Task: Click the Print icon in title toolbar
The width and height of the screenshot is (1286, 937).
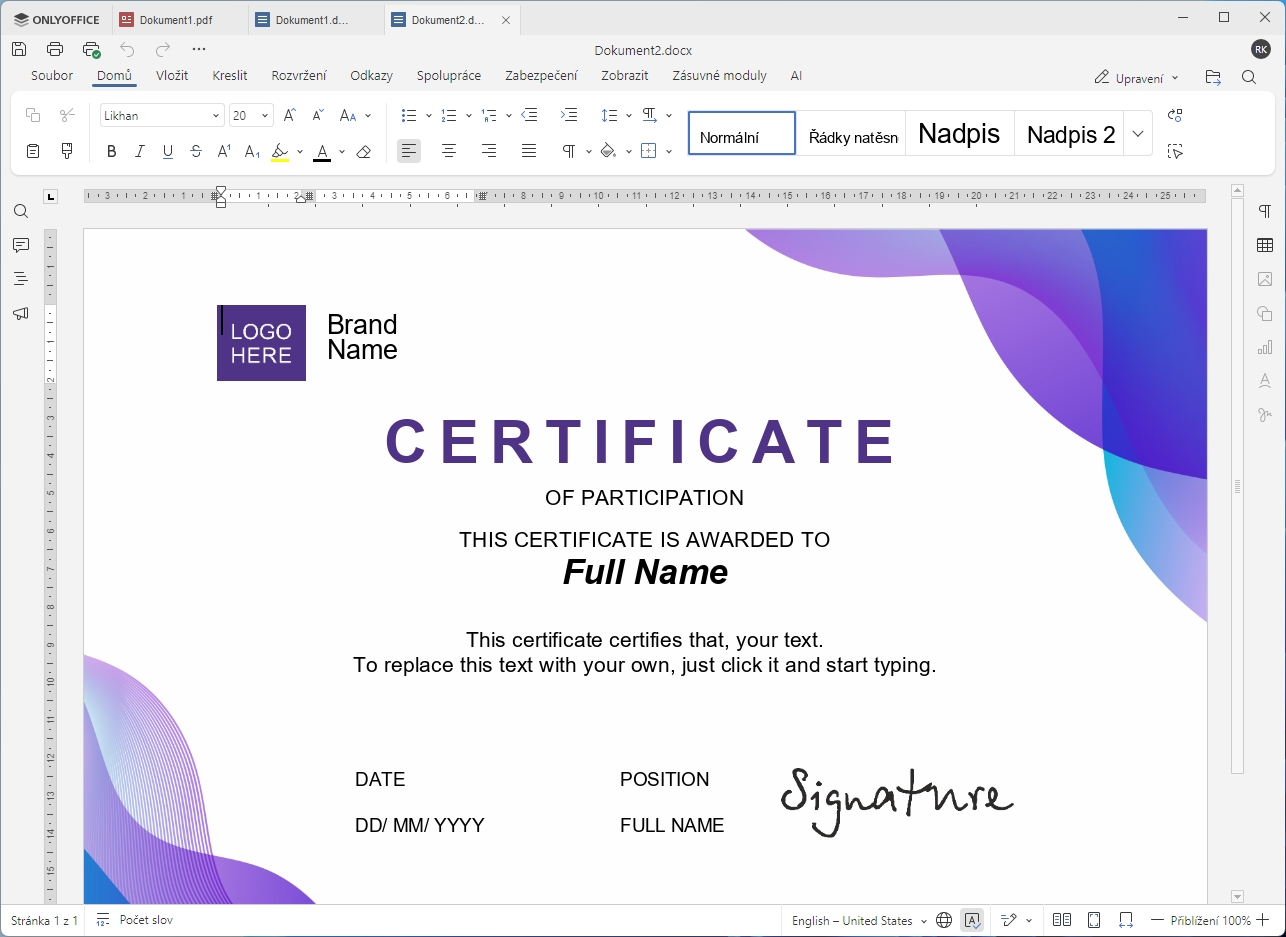Action: (x=55, y=49)
